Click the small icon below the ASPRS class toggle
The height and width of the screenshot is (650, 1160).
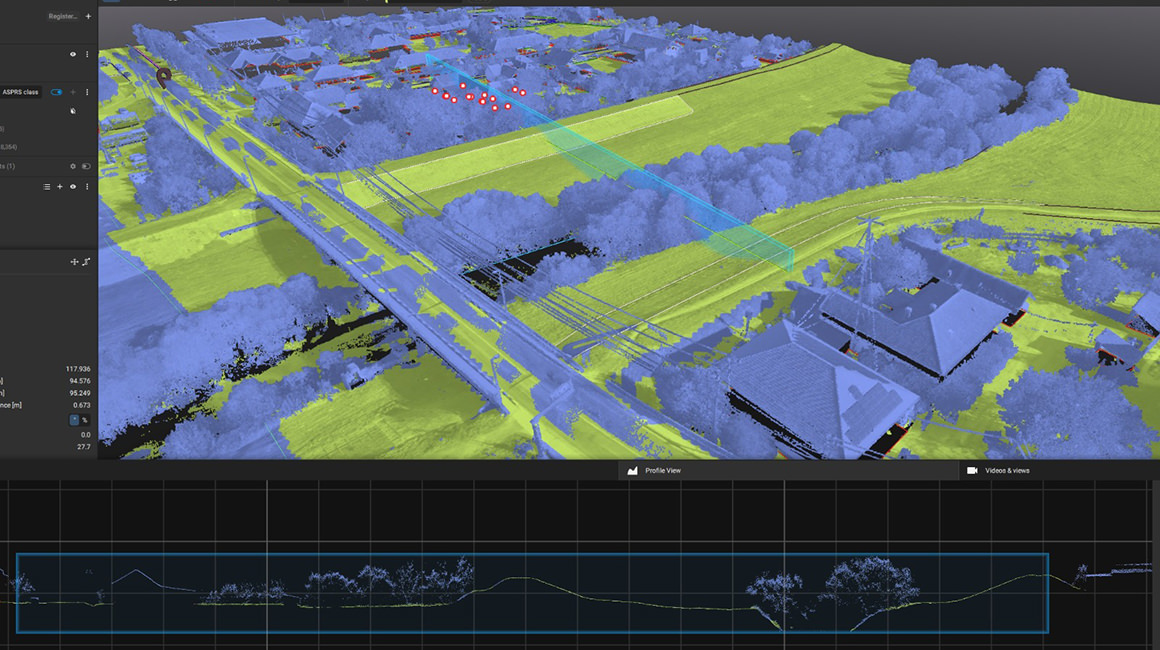pos(73,111)
